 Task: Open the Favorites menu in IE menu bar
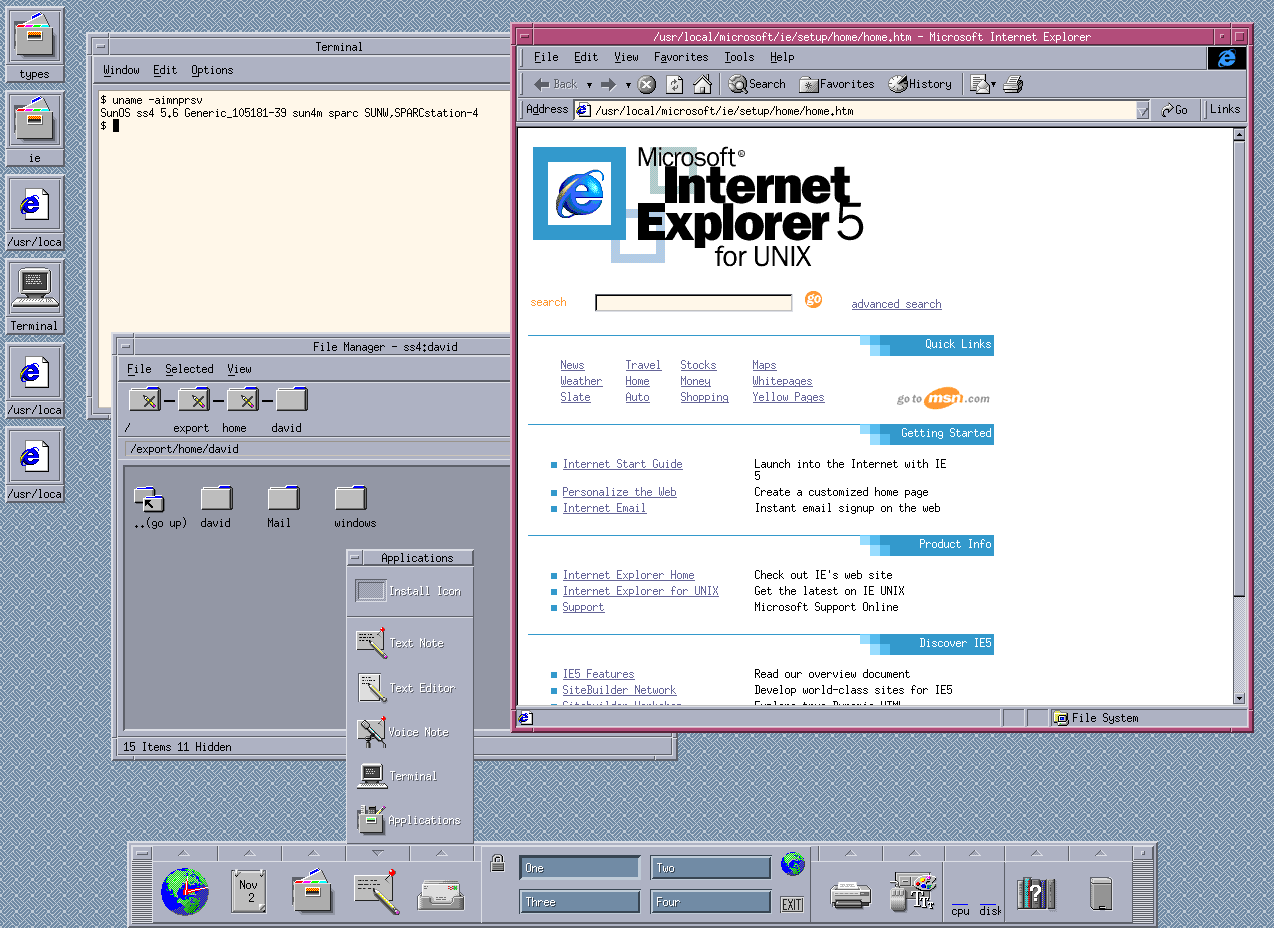[x=681, y=57]
